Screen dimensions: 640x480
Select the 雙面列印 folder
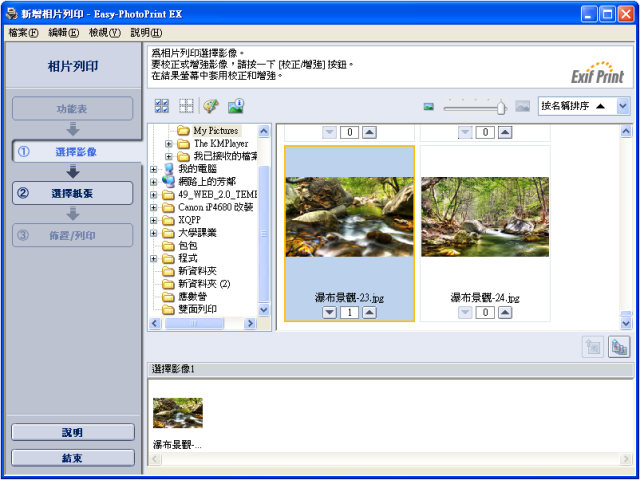pos(189,309)
